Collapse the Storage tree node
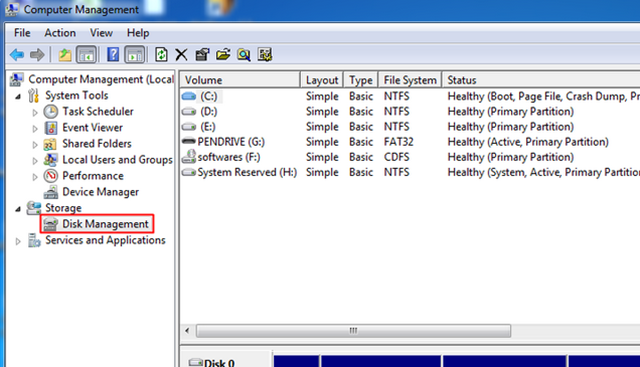This screenshot has width=640, height=367. [18, 209]
